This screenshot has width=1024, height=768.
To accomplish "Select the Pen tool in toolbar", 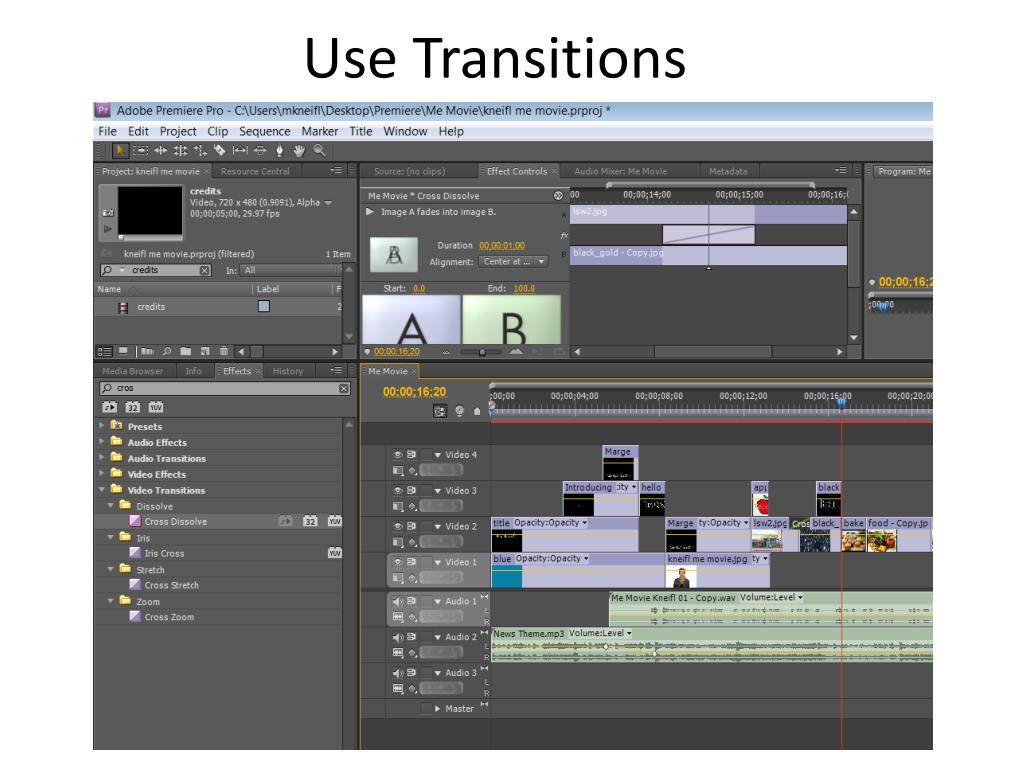I will coord(280,151).
